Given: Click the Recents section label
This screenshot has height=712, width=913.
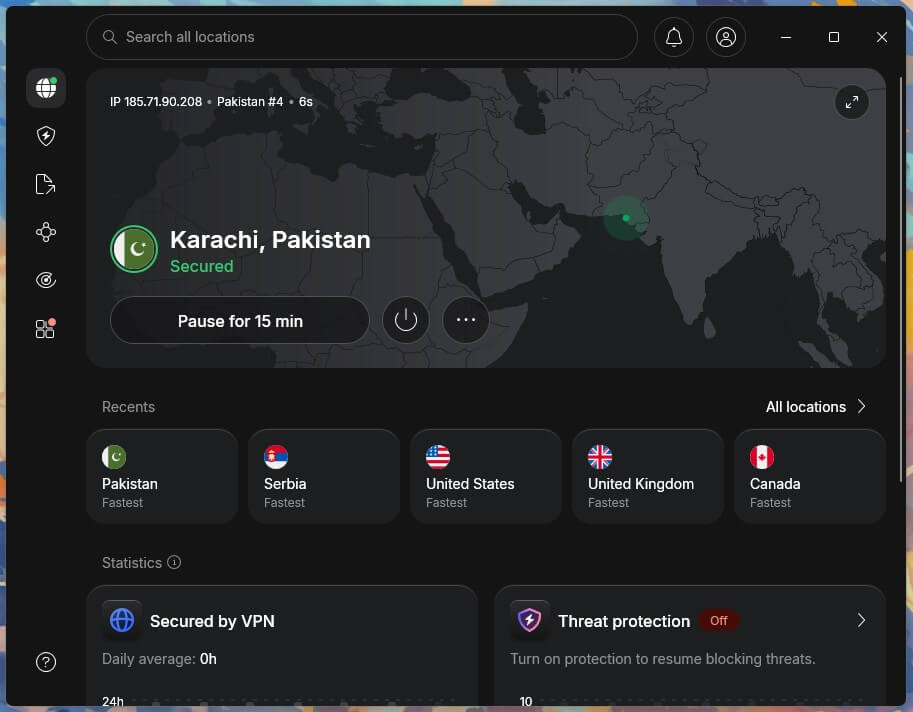Looking at the screenshot, I should point(128,407).
